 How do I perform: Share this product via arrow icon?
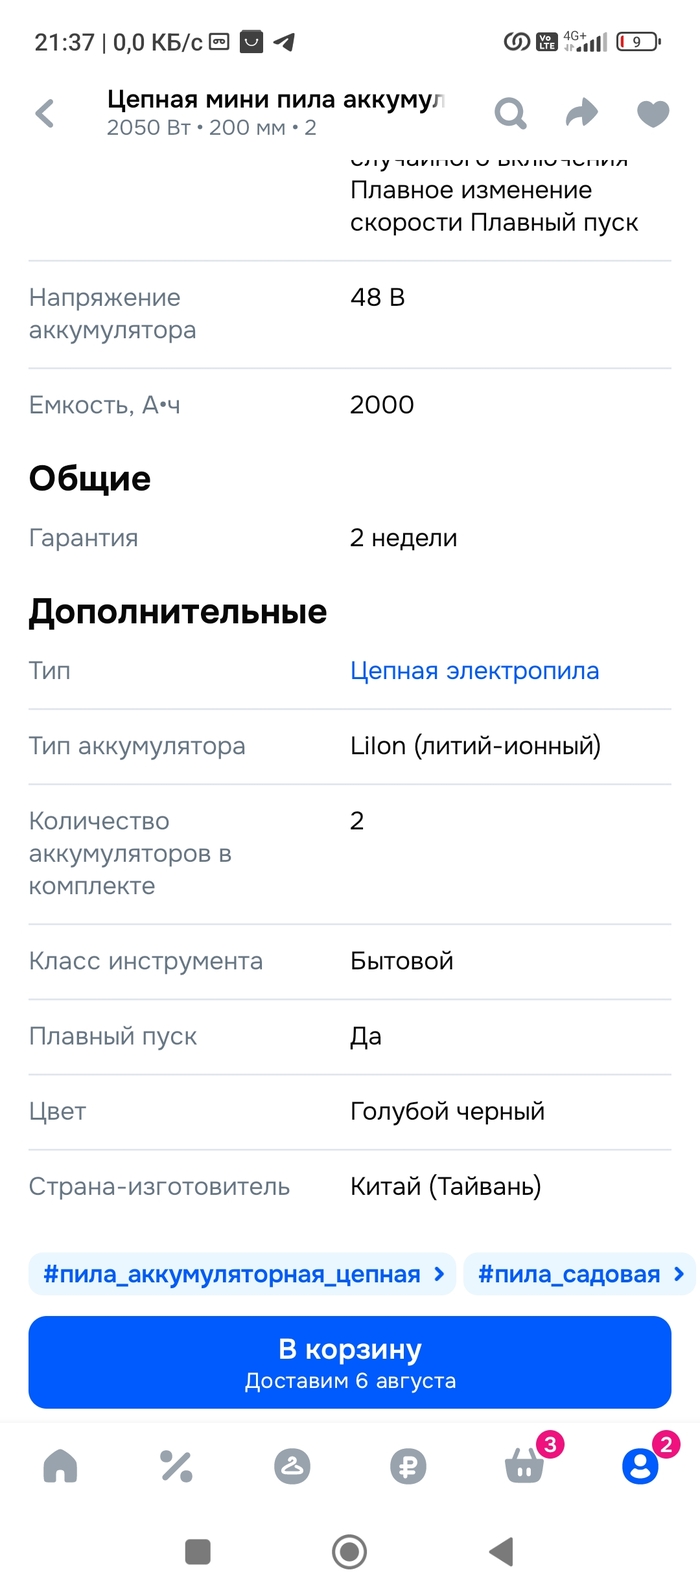click(x=581, y=114)
